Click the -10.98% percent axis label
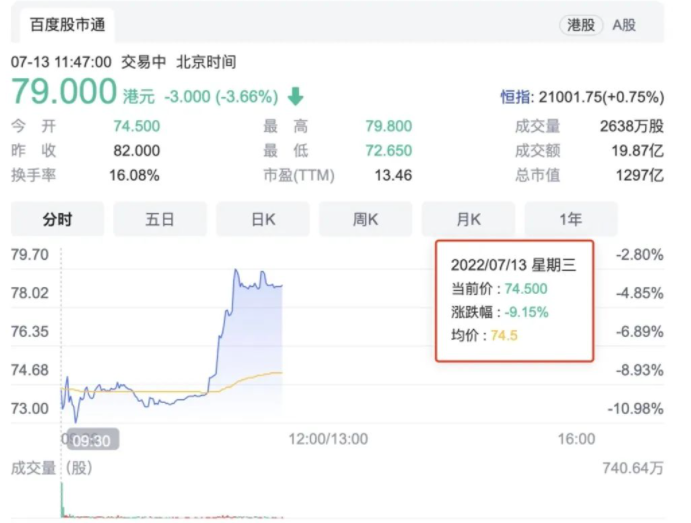This screenshot has width=691, height=523. coord(635,408)
